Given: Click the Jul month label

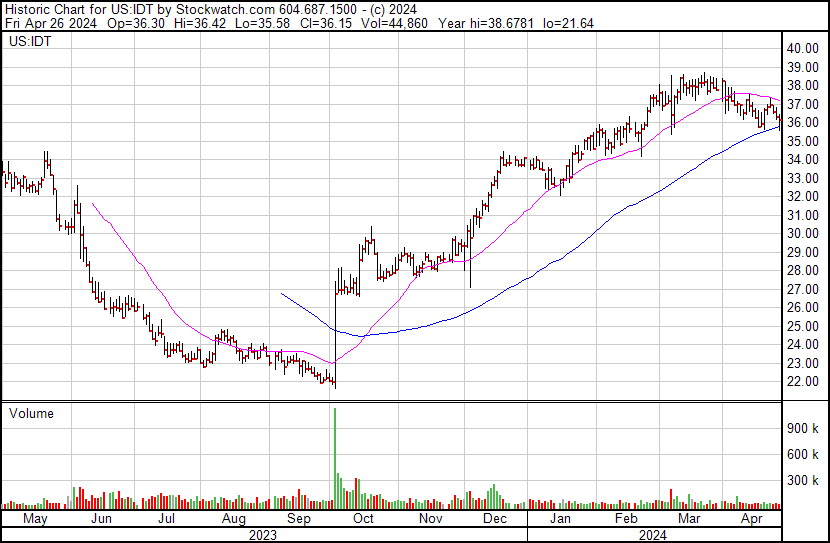Looking at the screenshot, I should [x=167, y=519].
